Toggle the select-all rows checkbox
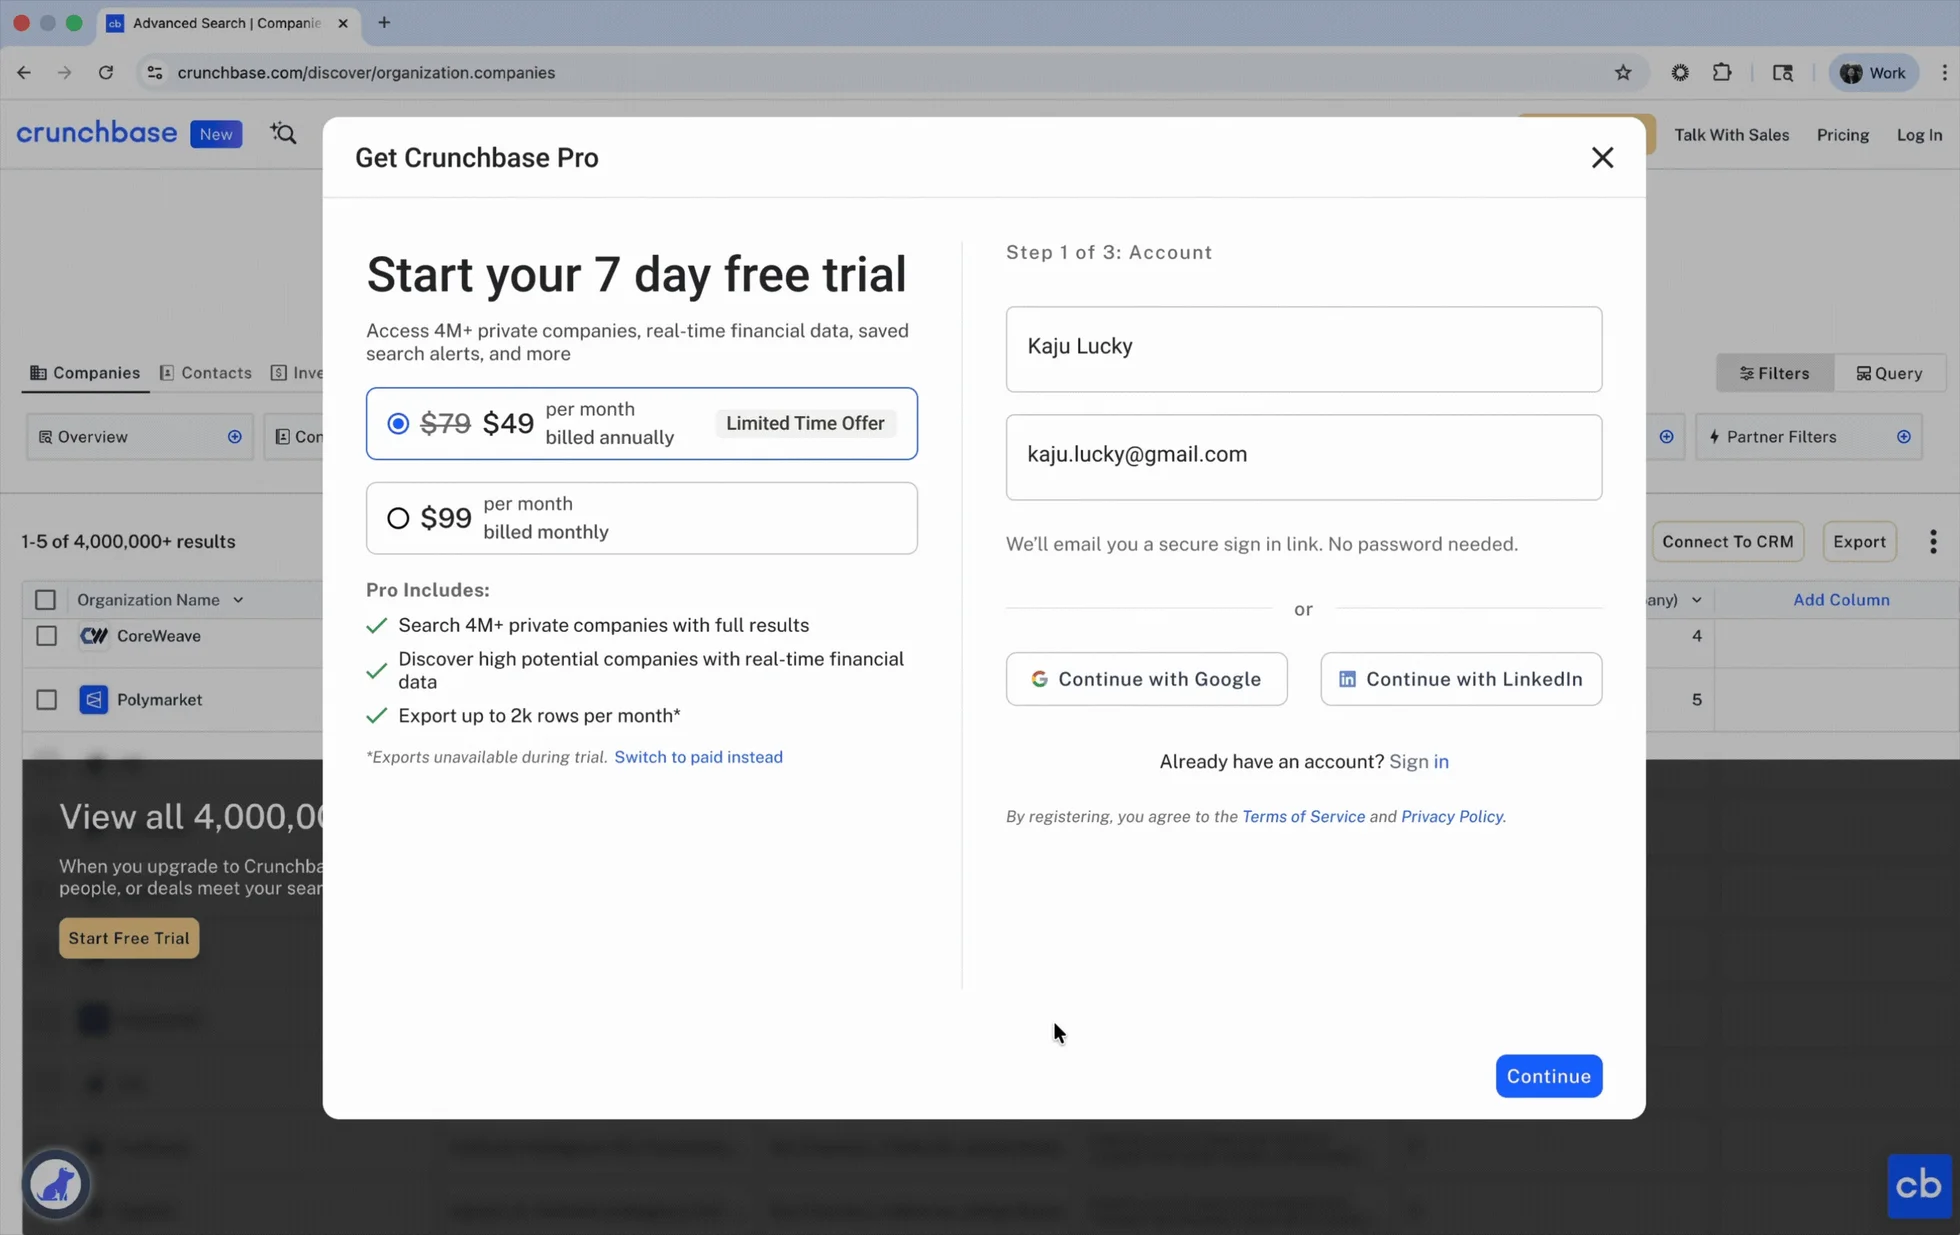Image resolution: width=1960 pixels, height=1235 pixels. coord(45,599)
